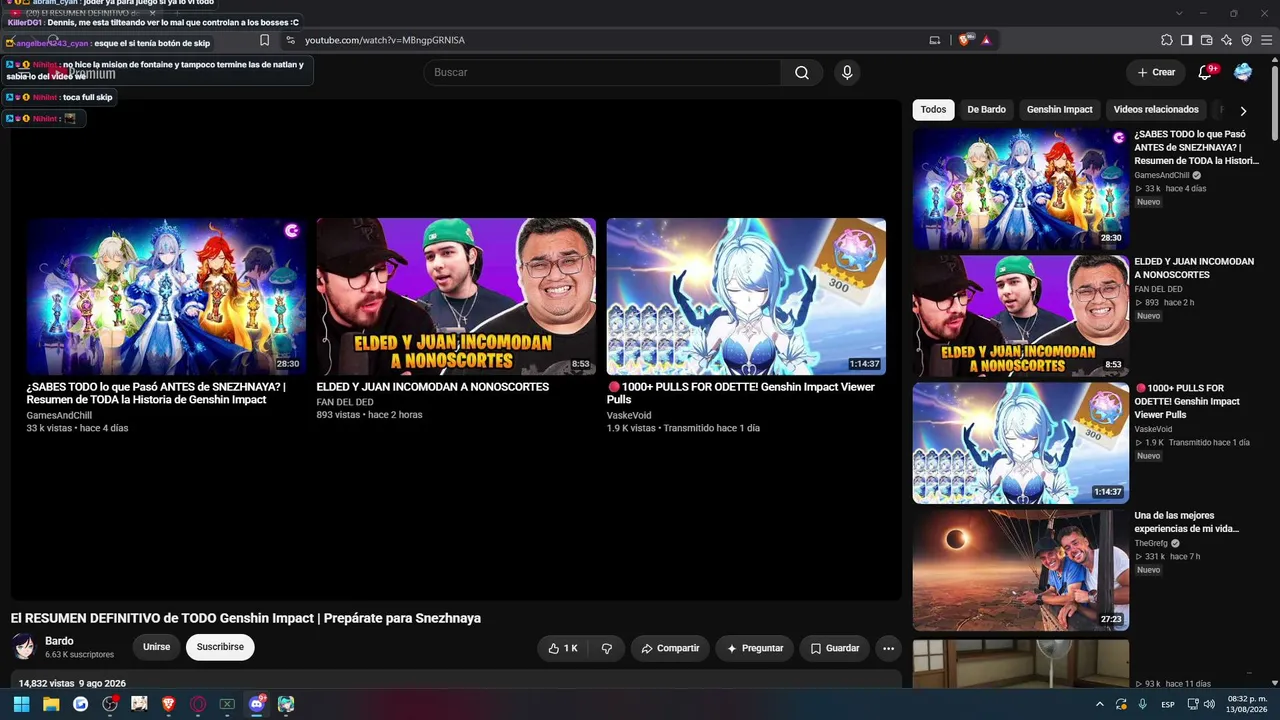Open volume control in system tray
Image resolution: width=1280 pixels, height=720 pixels.
click(1208, 704)
